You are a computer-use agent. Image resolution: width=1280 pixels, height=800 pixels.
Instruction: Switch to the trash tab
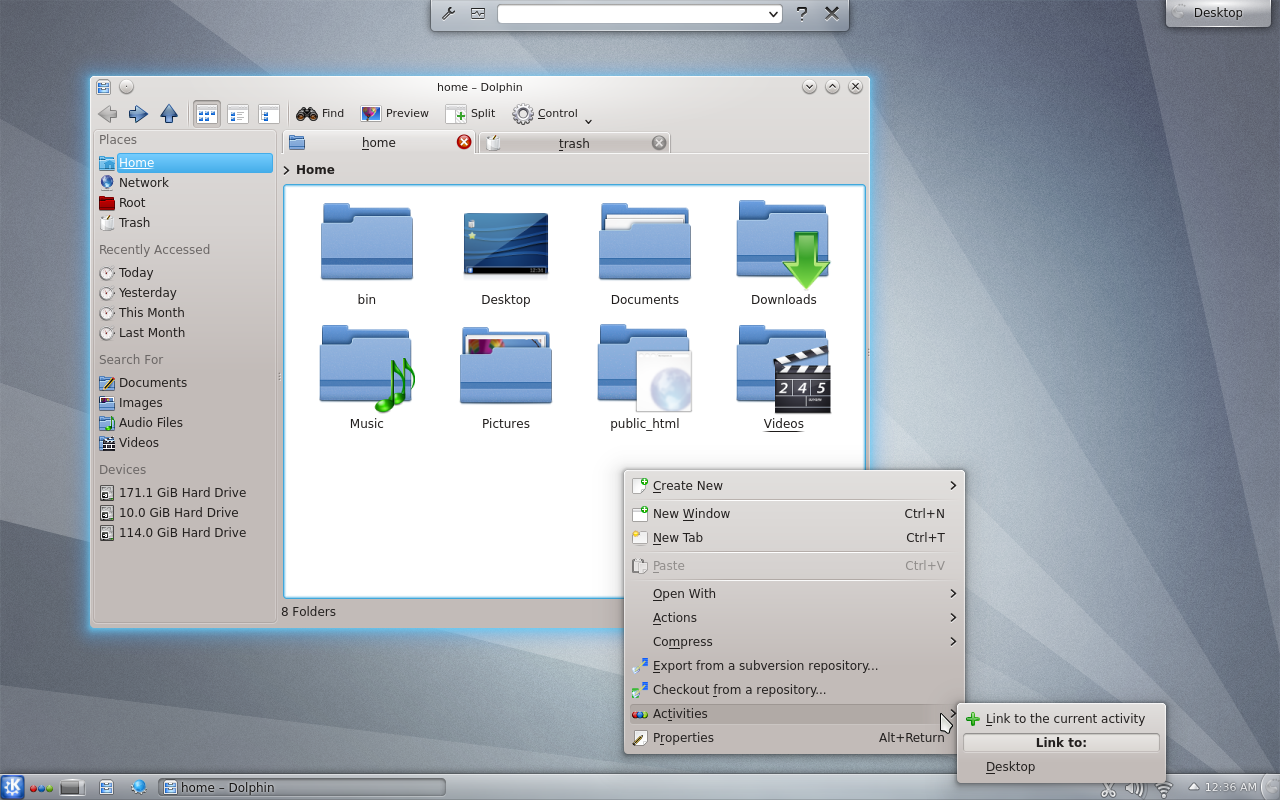pyautogui.click(x=573, y=142)
